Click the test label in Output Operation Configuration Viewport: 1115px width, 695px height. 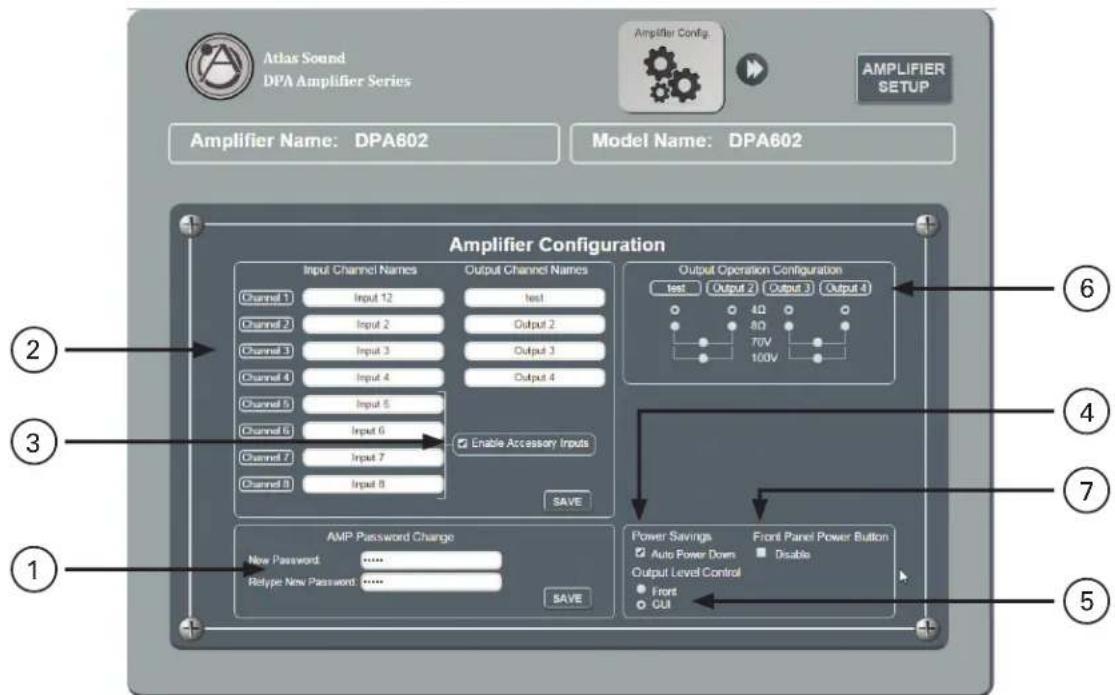point(676,288)
